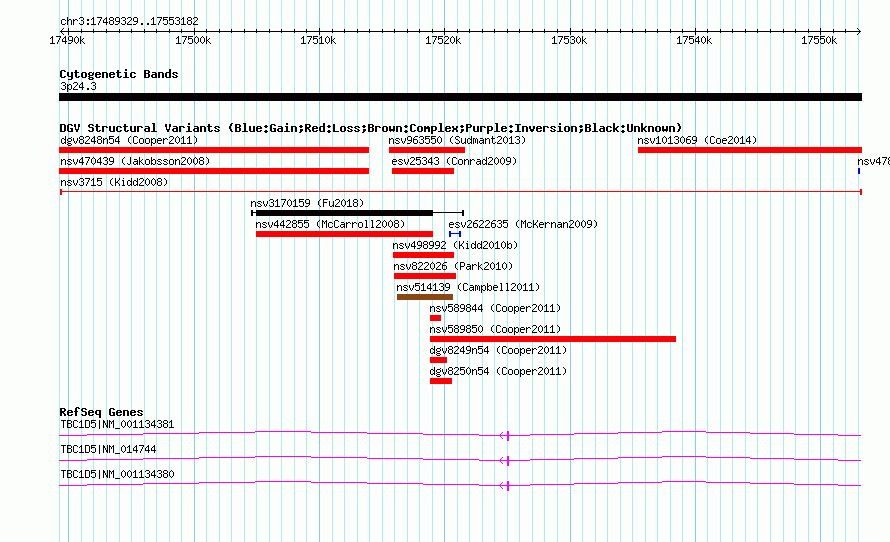Select the red bar under nsv822026

pos(425,276)
